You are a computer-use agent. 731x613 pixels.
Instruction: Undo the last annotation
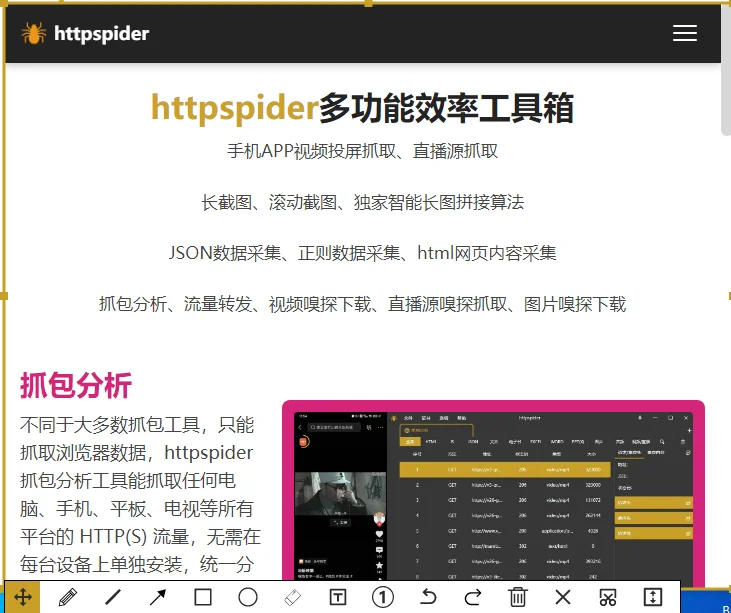(428, 597)
